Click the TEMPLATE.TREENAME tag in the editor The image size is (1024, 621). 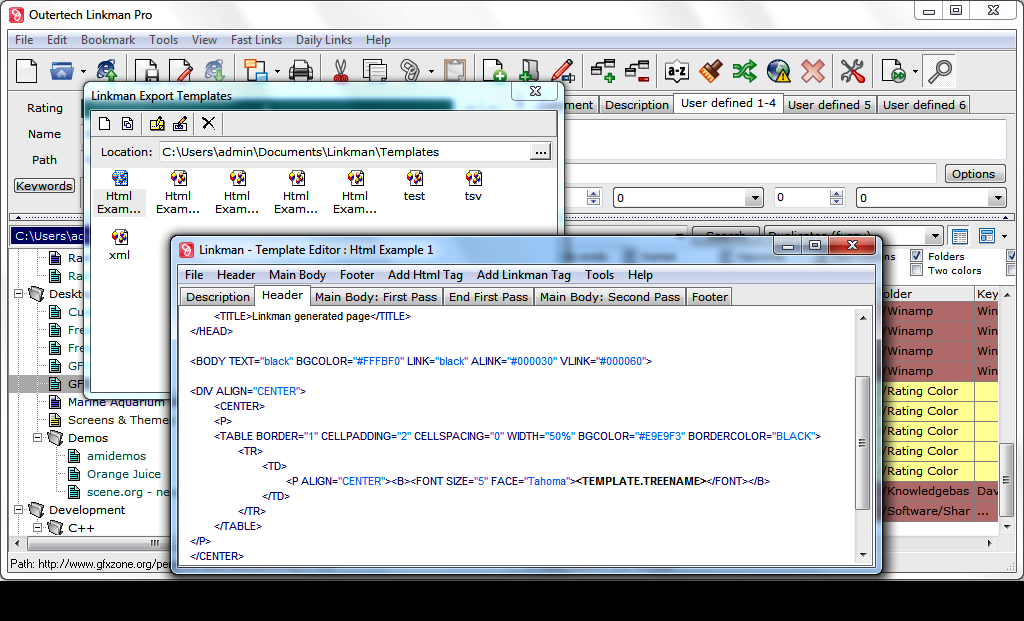pyautogui.click(x=643, y=481)
